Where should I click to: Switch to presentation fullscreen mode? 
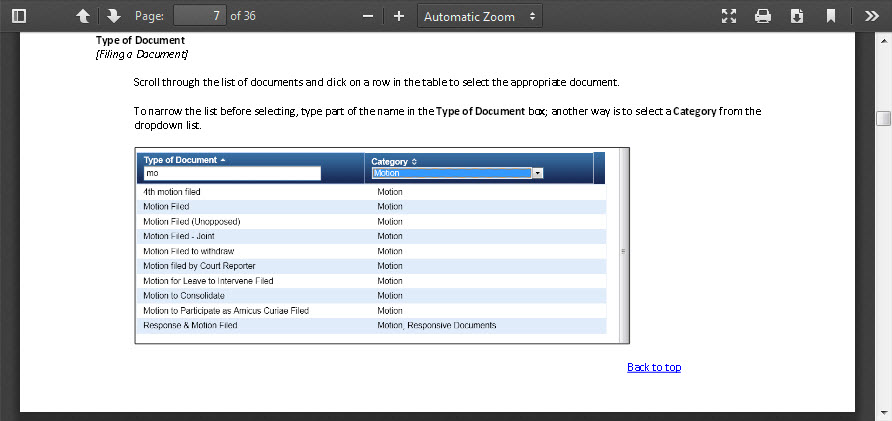[x=729, y=16]
